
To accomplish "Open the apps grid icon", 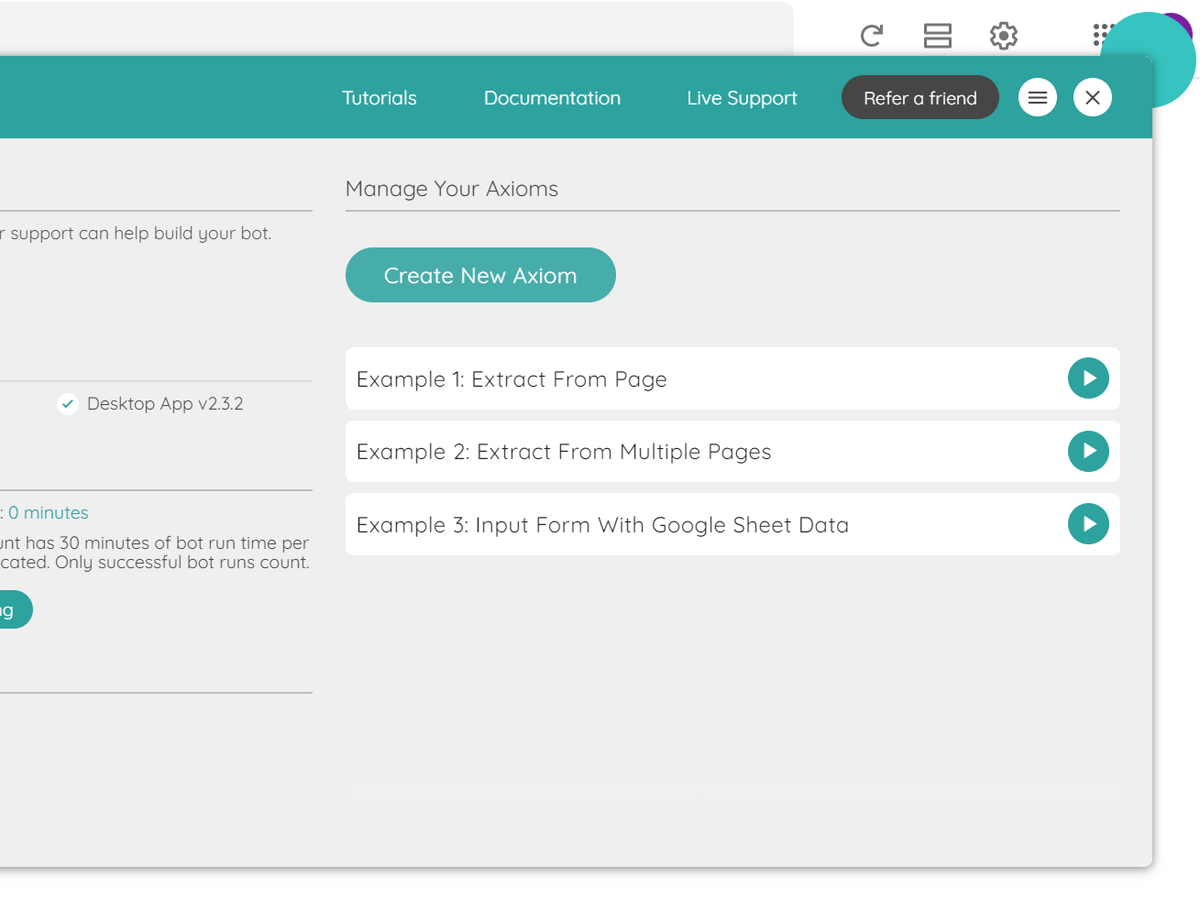I will (1102, 35).
